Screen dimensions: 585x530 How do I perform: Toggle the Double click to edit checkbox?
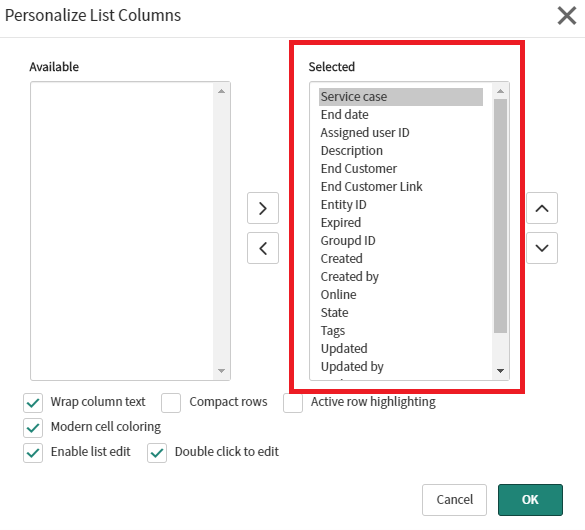[157, 452]
